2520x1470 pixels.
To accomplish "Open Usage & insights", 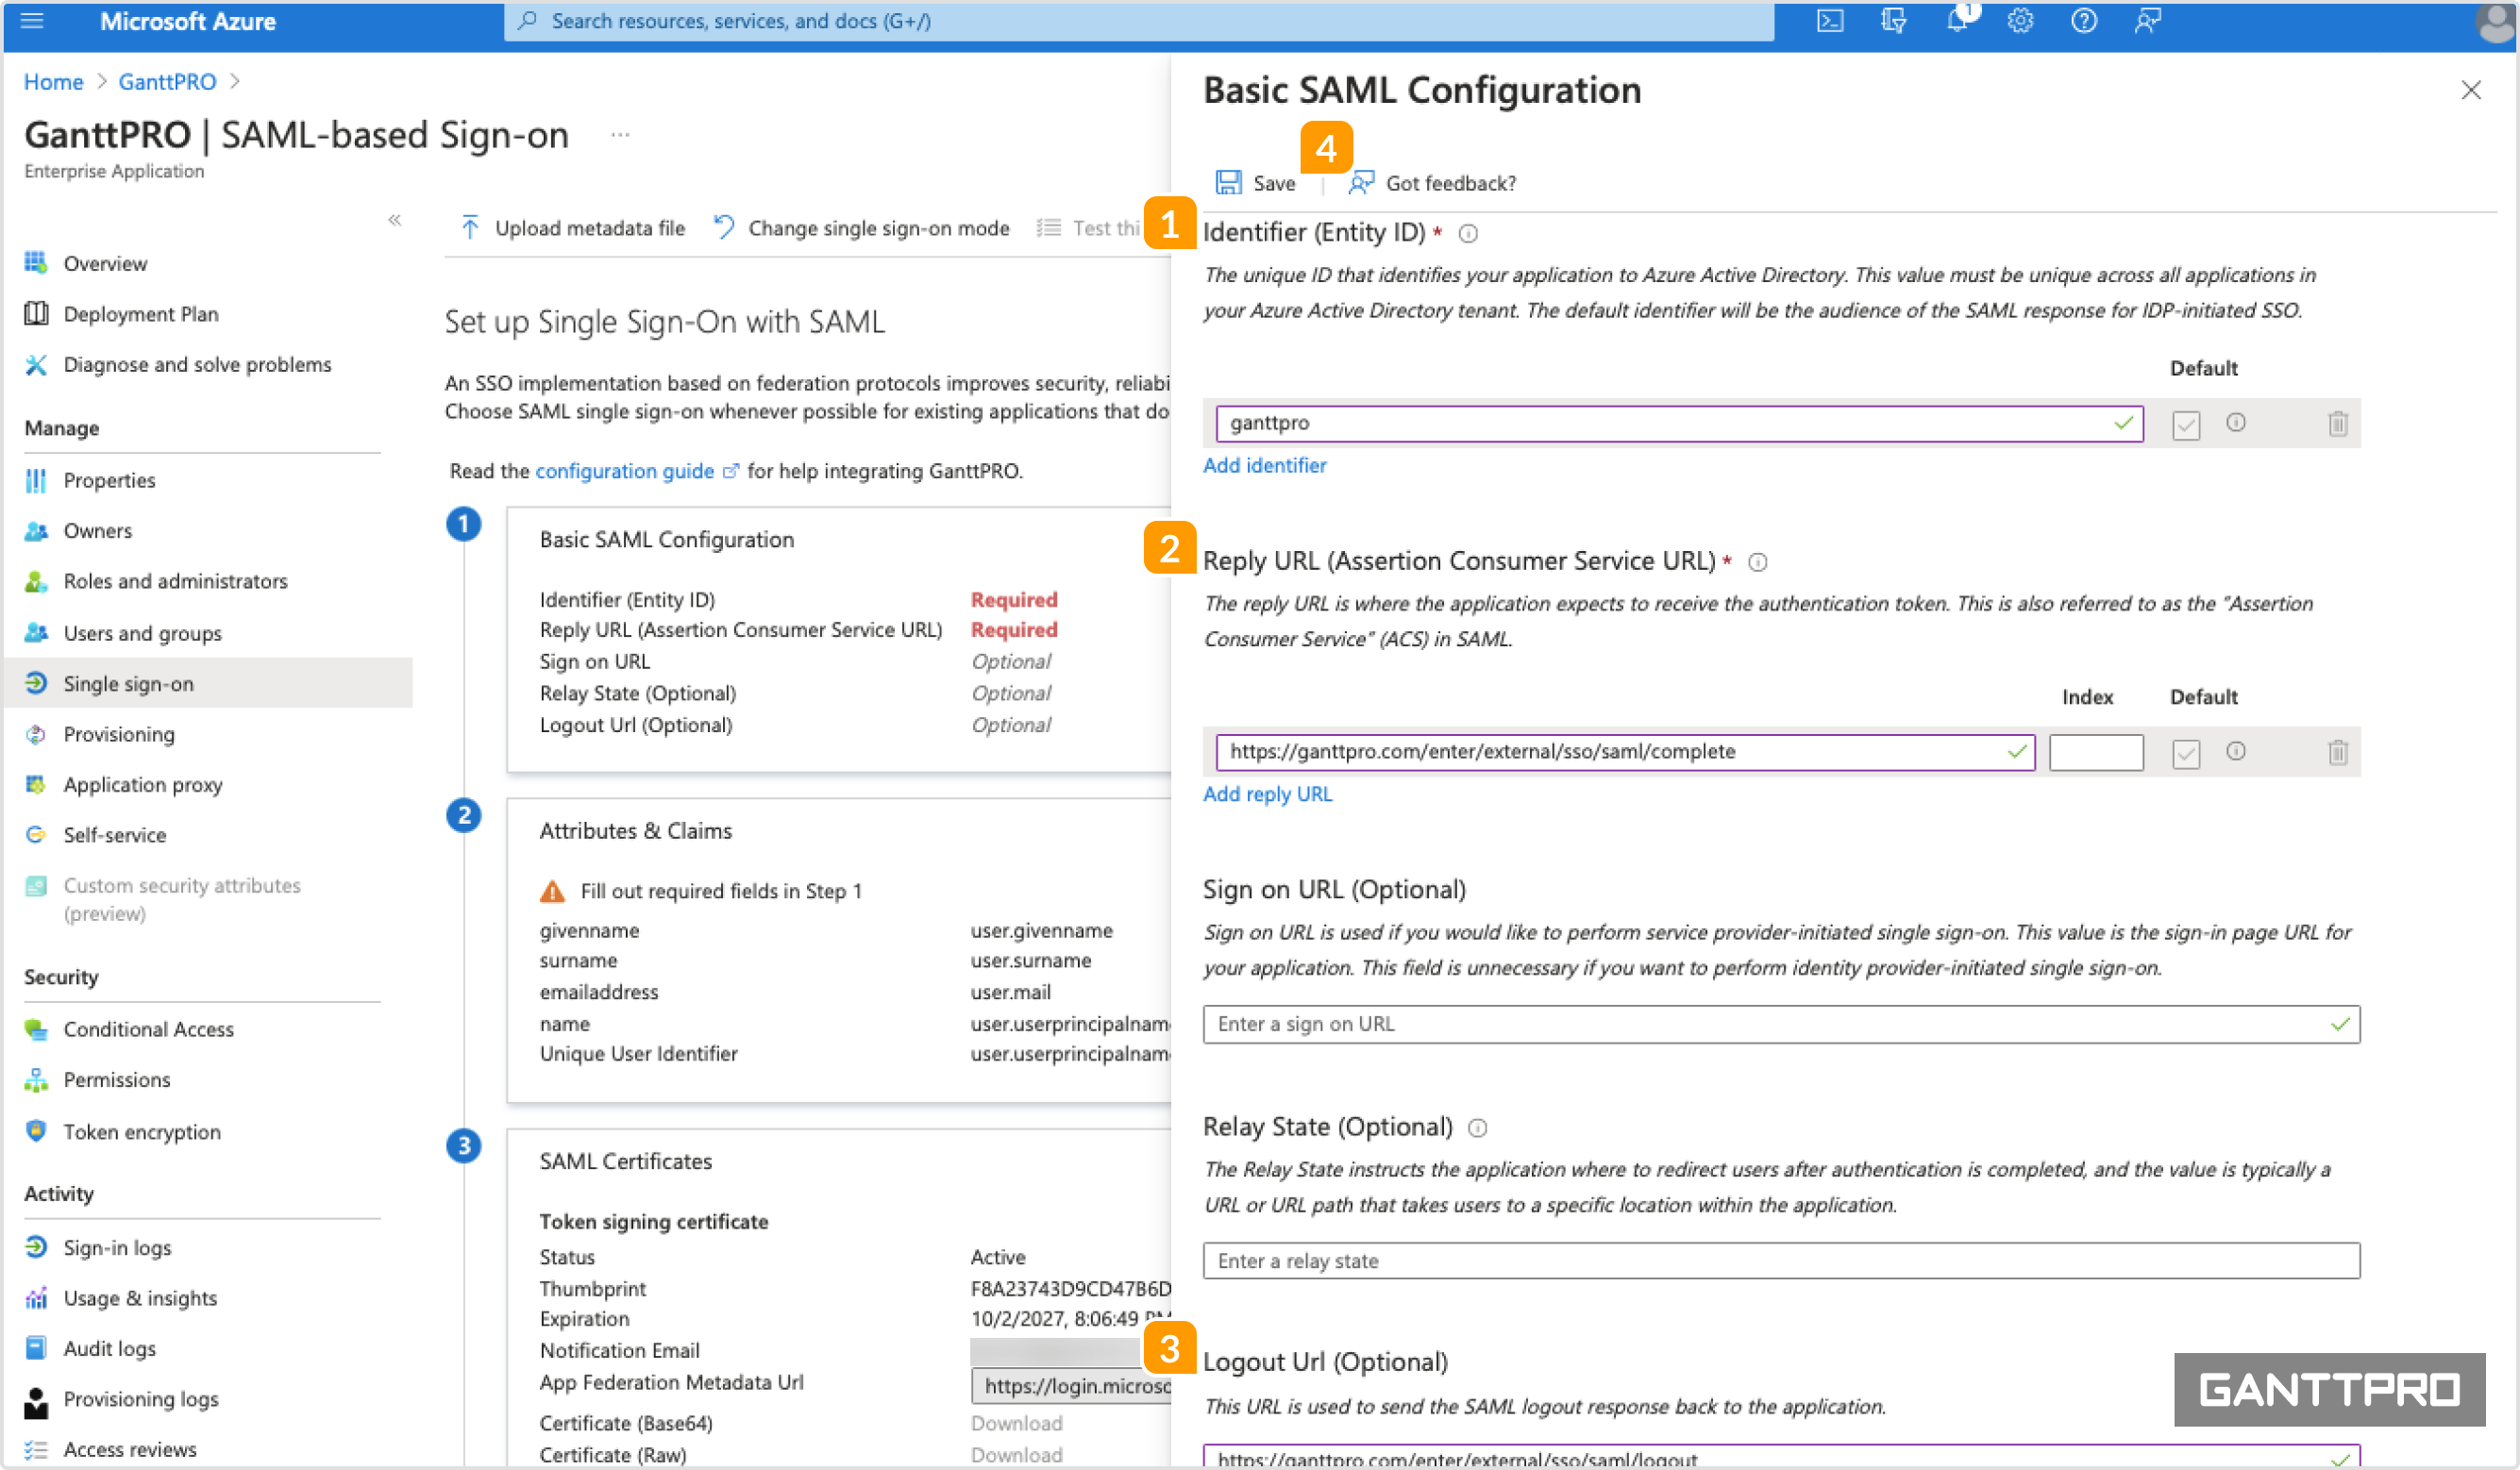I will click(x=140, y=1298).
